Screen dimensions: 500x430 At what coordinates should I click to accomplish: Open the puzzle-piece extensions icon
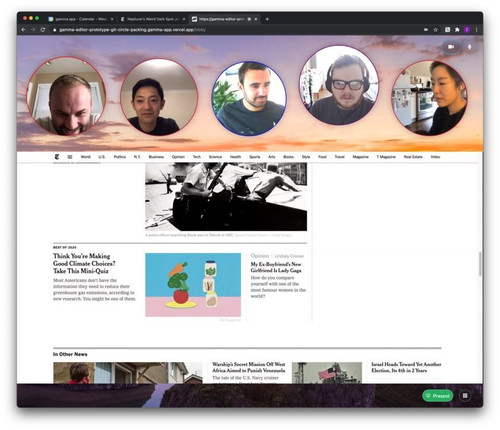[x=457, y=30]
